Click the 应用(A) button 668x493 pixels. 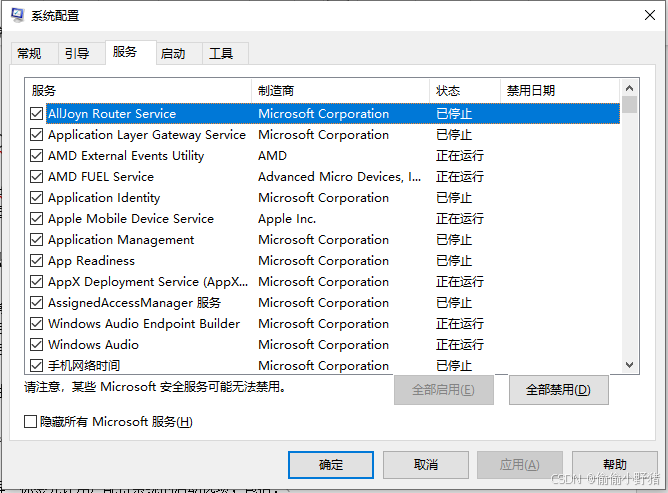(520, 465)
